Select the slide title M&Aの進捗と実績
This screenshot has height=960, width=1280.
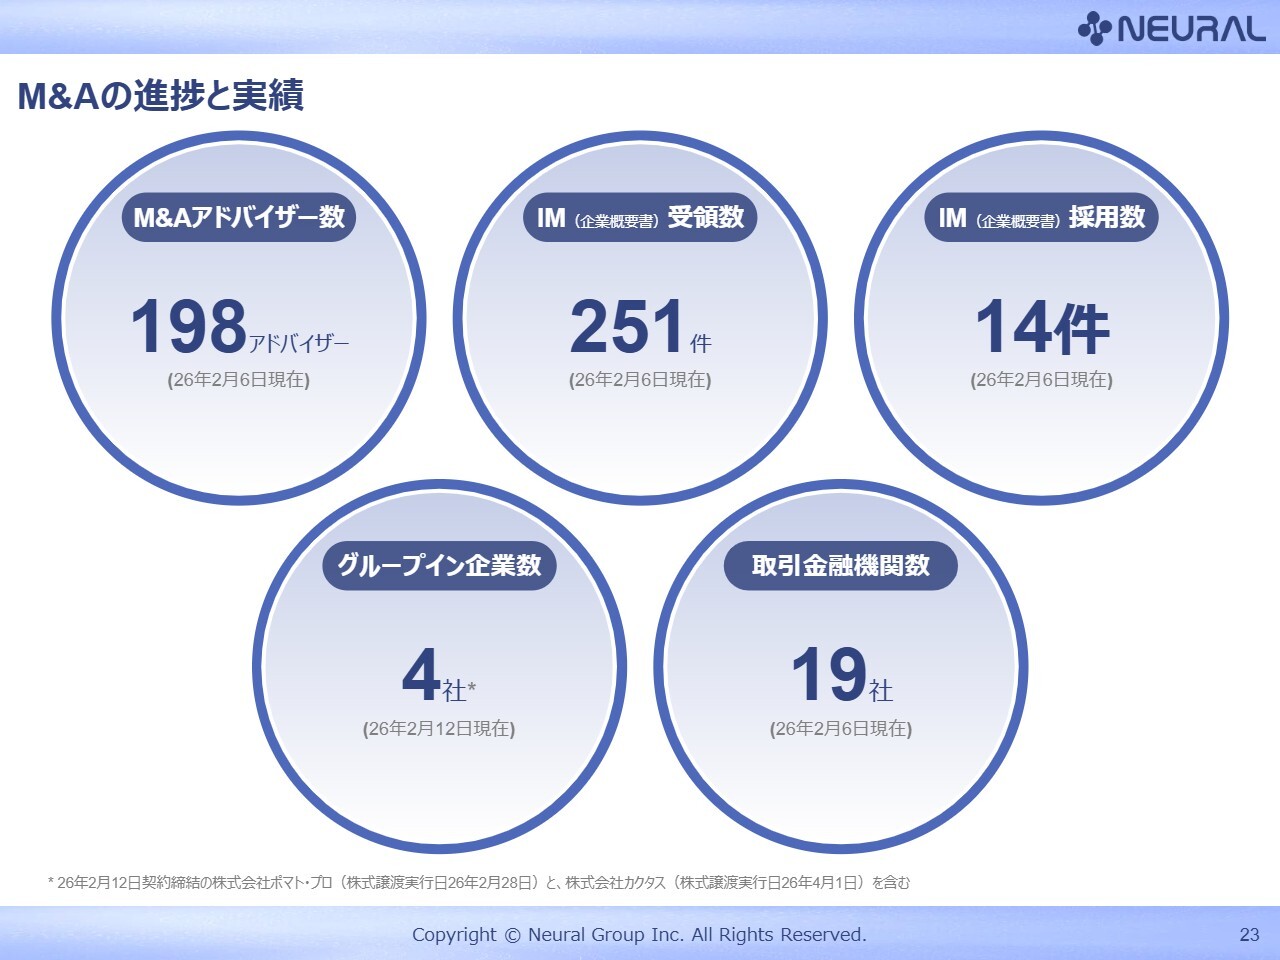click(161, 96)
